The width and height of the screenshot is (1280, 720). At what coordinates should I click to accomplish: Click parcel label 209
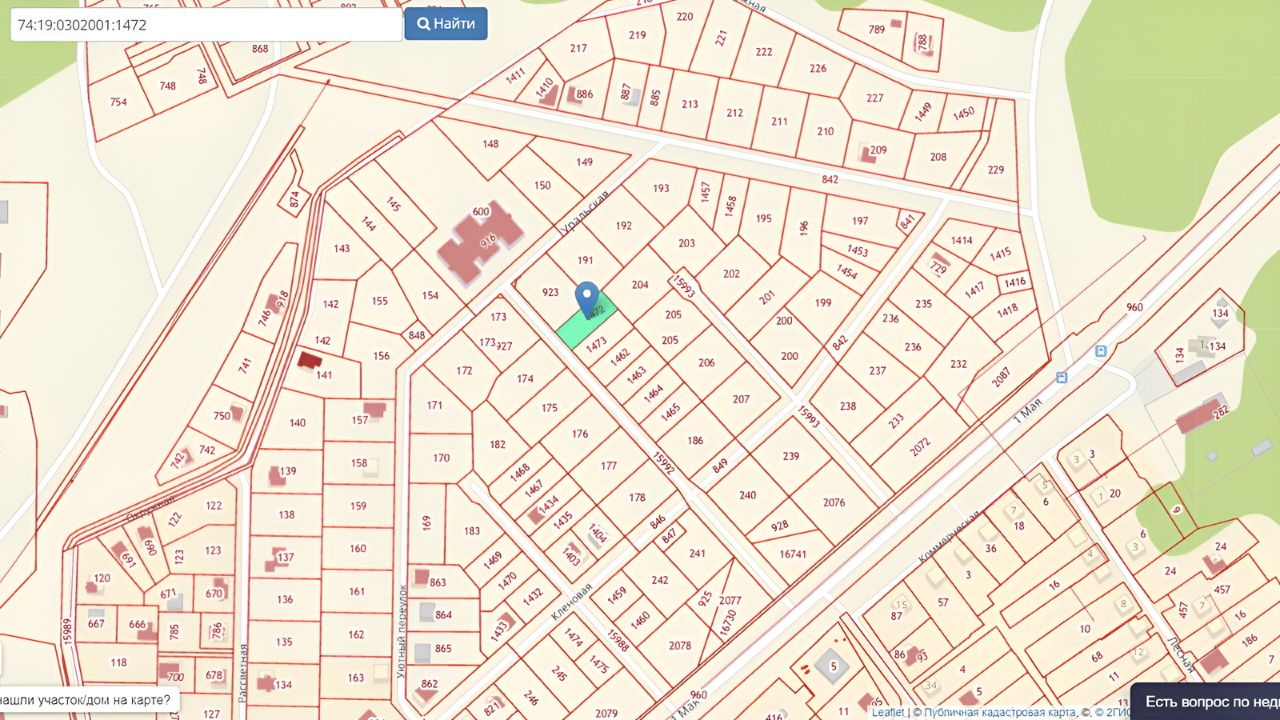pyautogui.click(x=878, y=151)
